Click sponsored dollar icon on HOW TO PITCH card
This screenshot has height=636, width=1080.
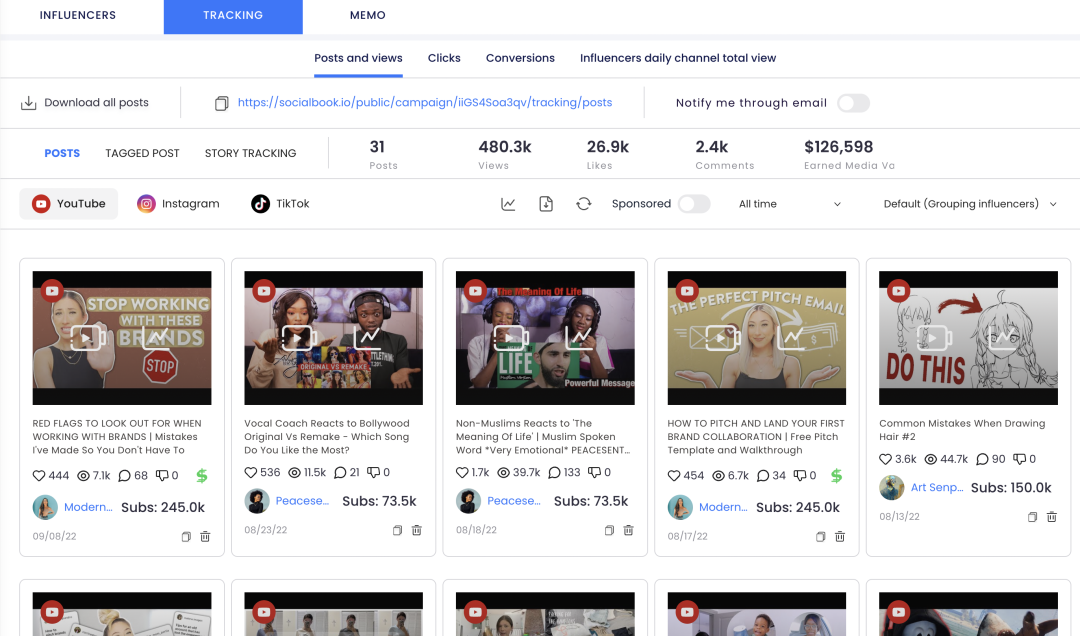pos(836,475)
